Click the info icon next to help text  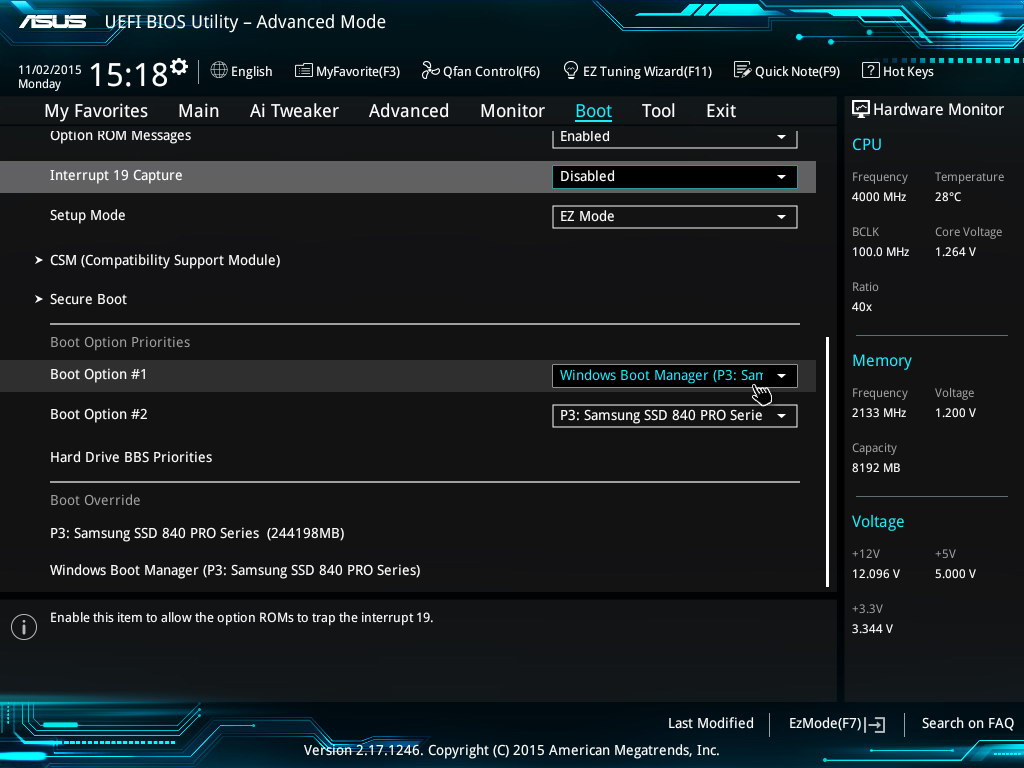(x=23, y=626)
